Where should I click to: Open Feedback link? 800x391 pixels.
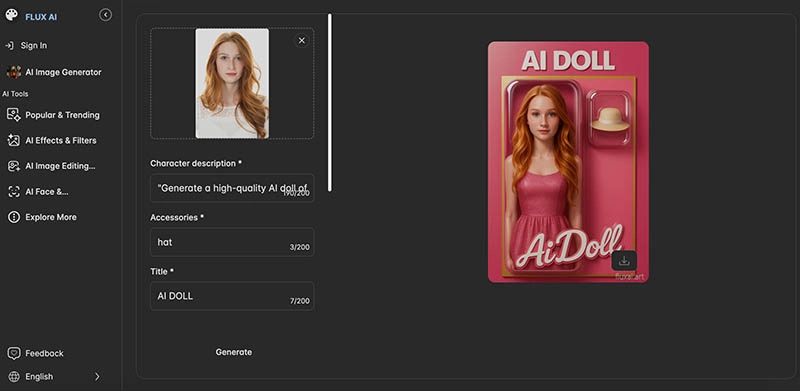point(44,353)
